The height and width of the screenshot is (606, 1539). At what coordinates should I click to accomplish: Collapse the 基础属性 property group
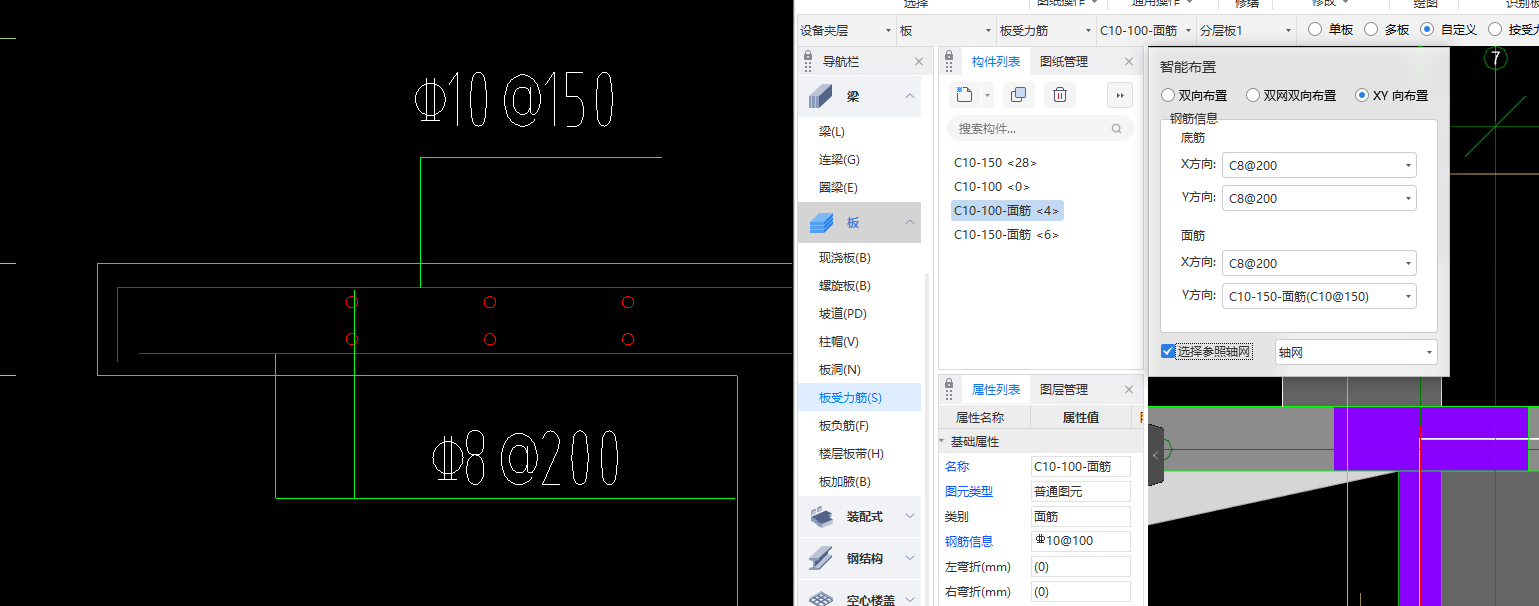pyautogui.click(x=942, y=441)
